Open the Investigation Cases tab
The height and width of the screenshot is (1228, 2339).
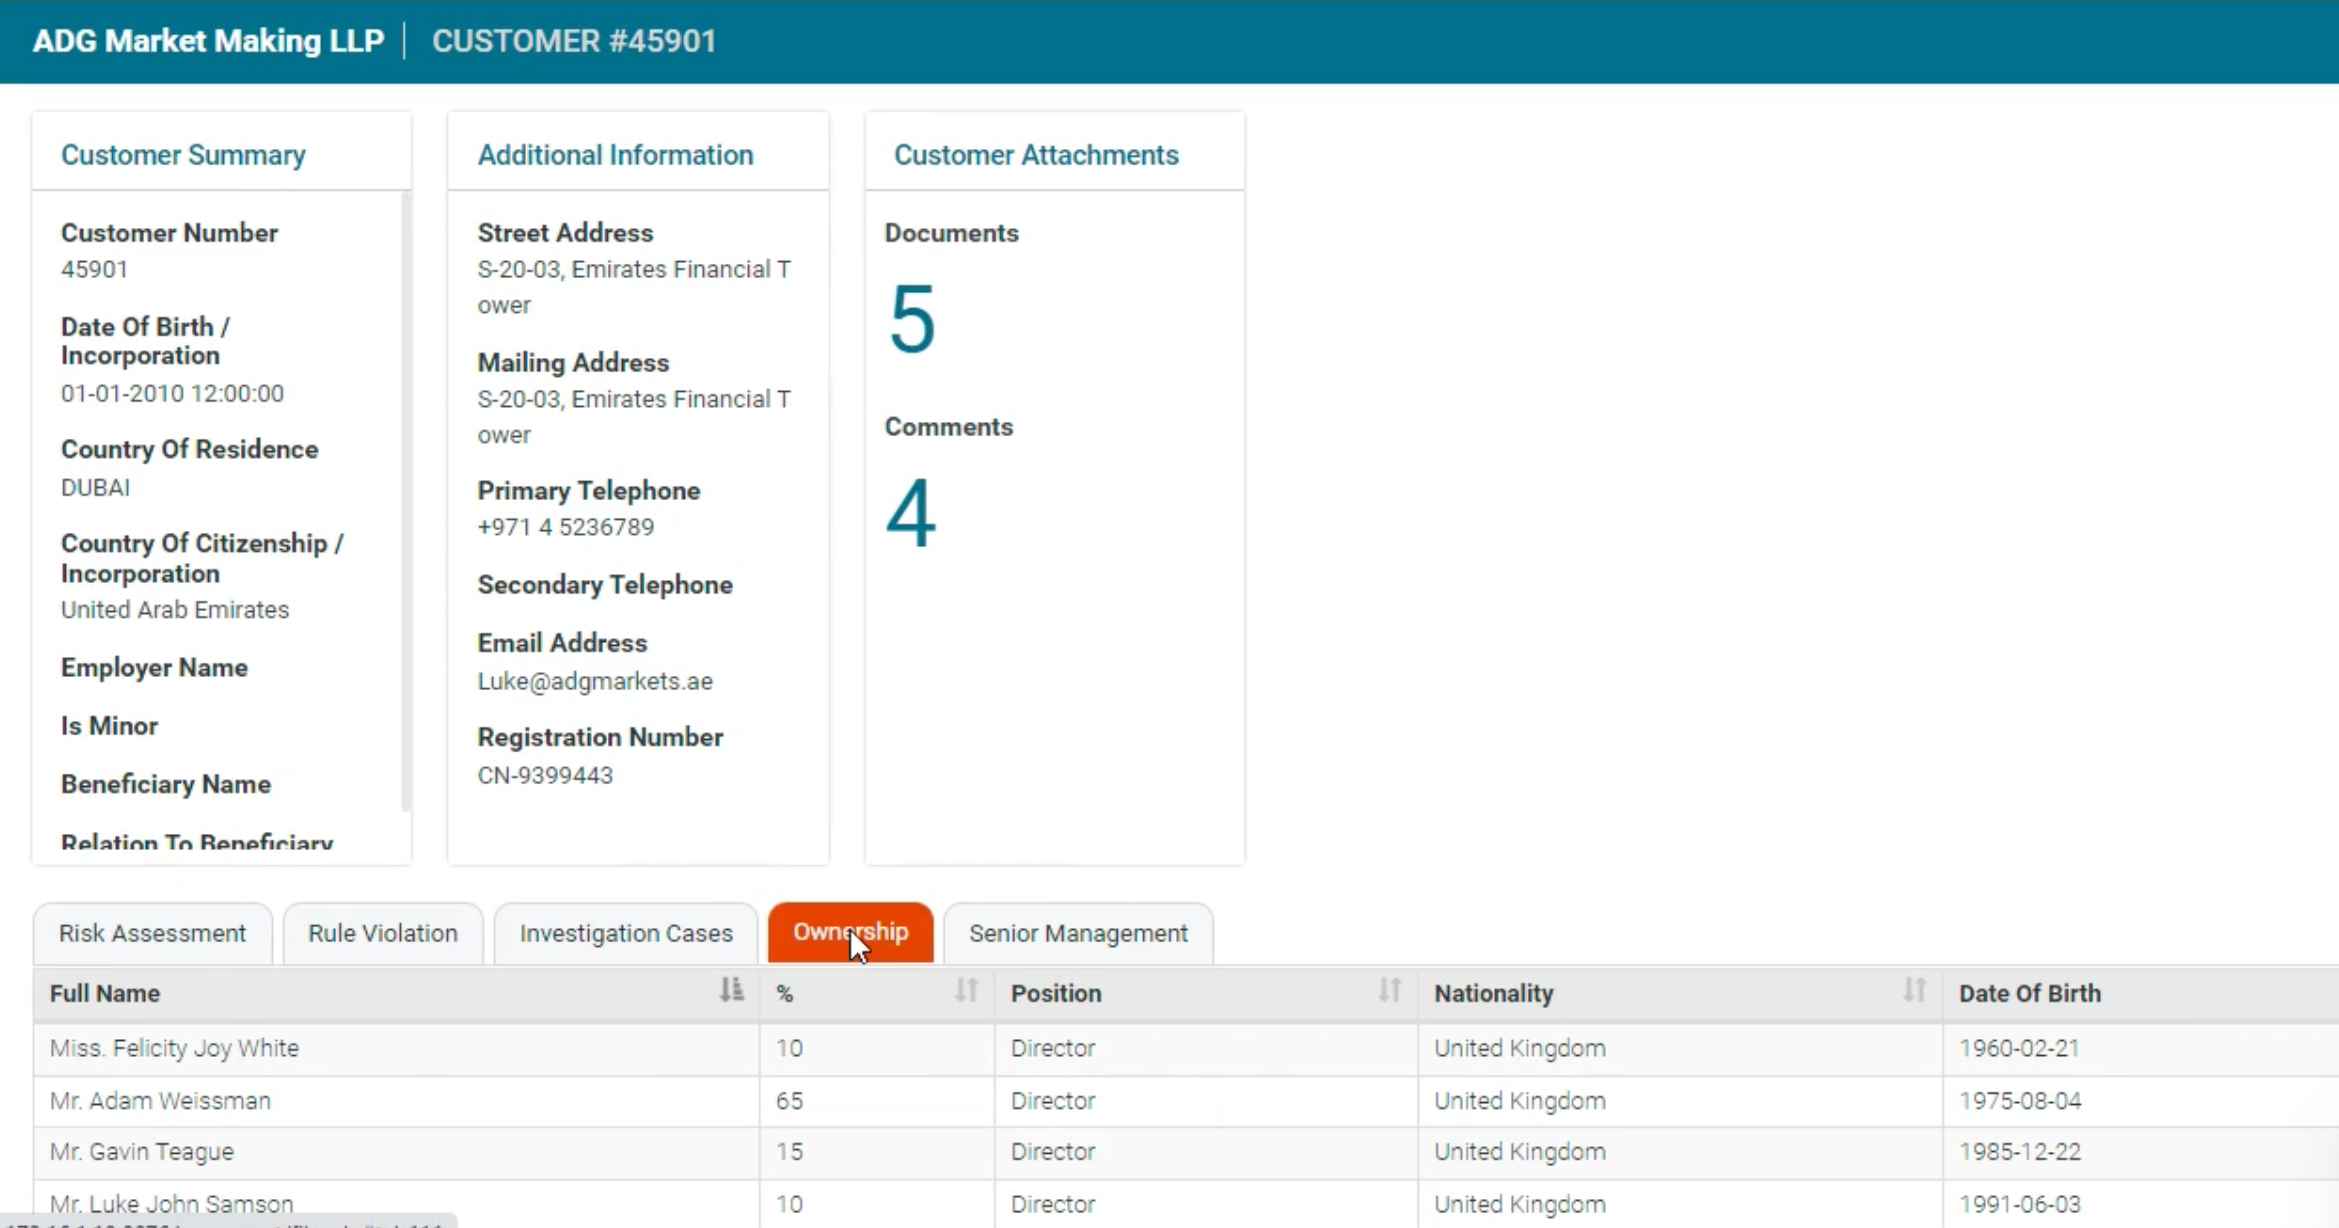[624, 933]
